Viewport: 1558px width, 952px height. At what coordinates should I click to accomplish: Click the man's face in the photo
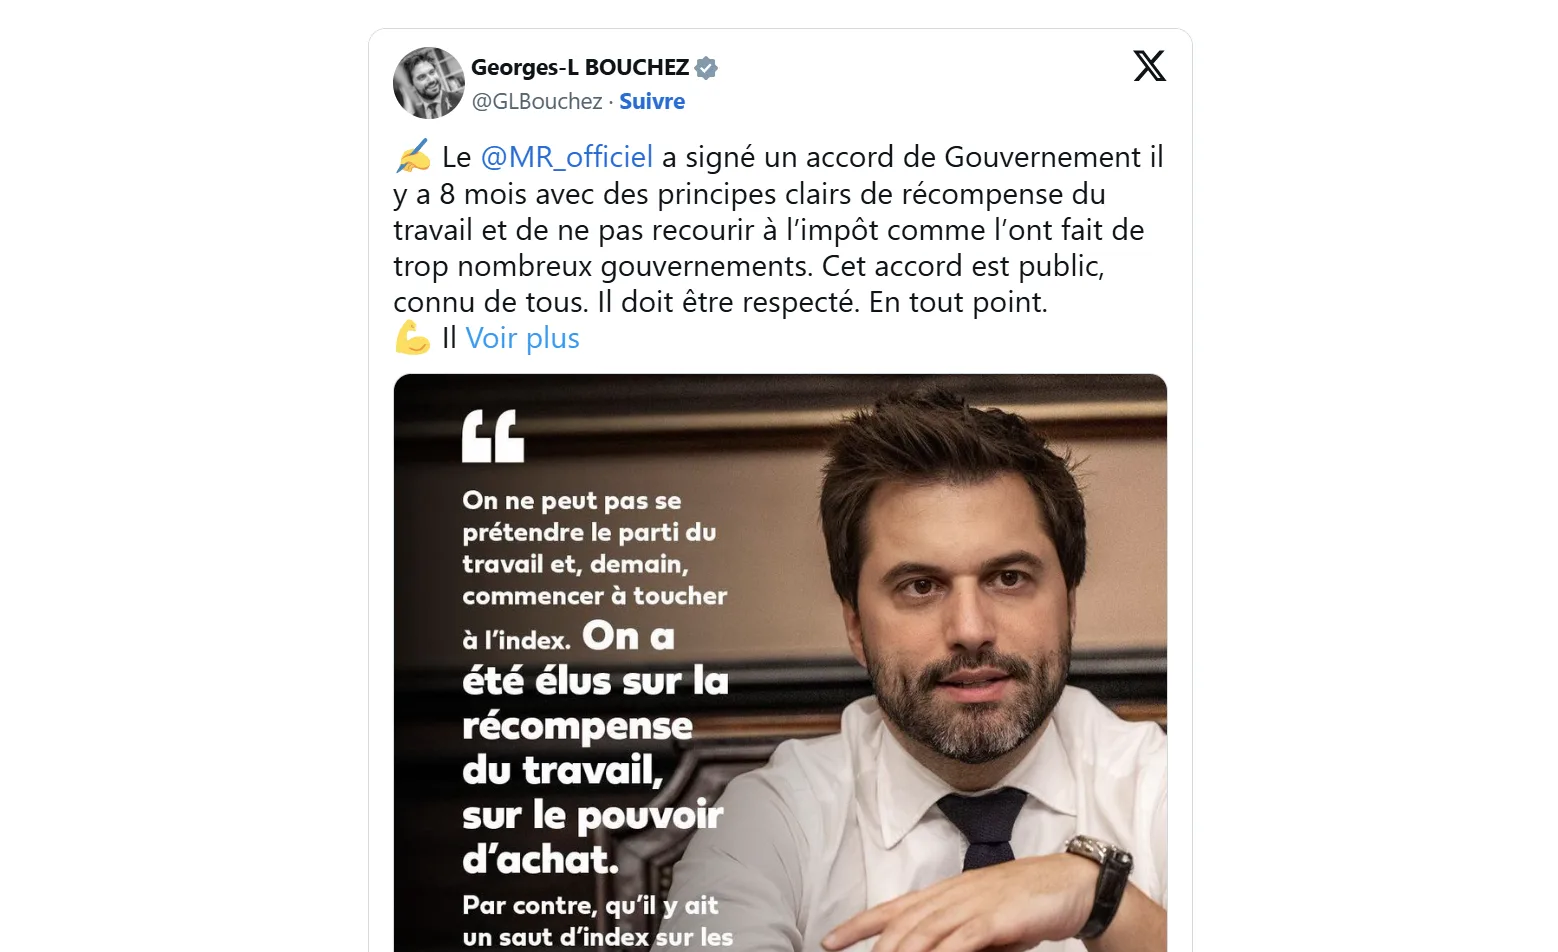coord(965,620)
